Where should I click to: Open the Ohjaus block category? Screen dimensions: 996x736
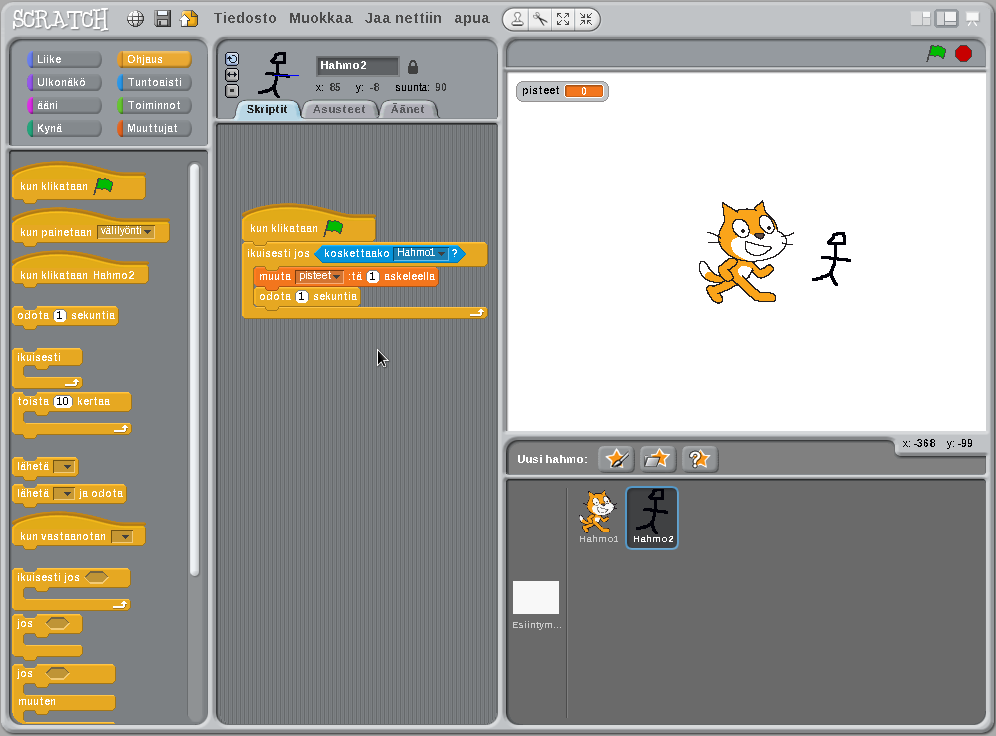[154, 59]
